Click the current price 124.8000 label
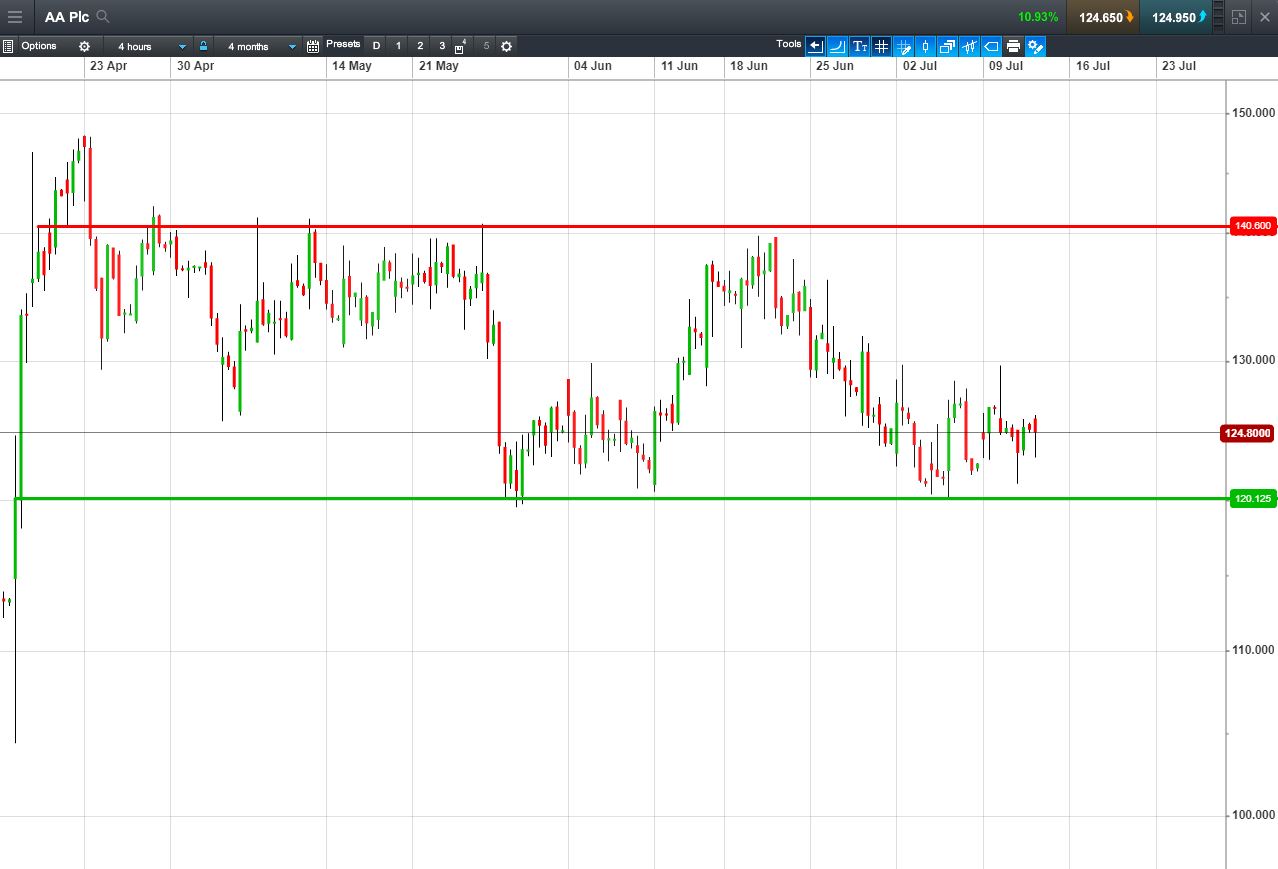Viewport: 1278px width, 869px height. pyautogui.click(x=1247, y=433)
